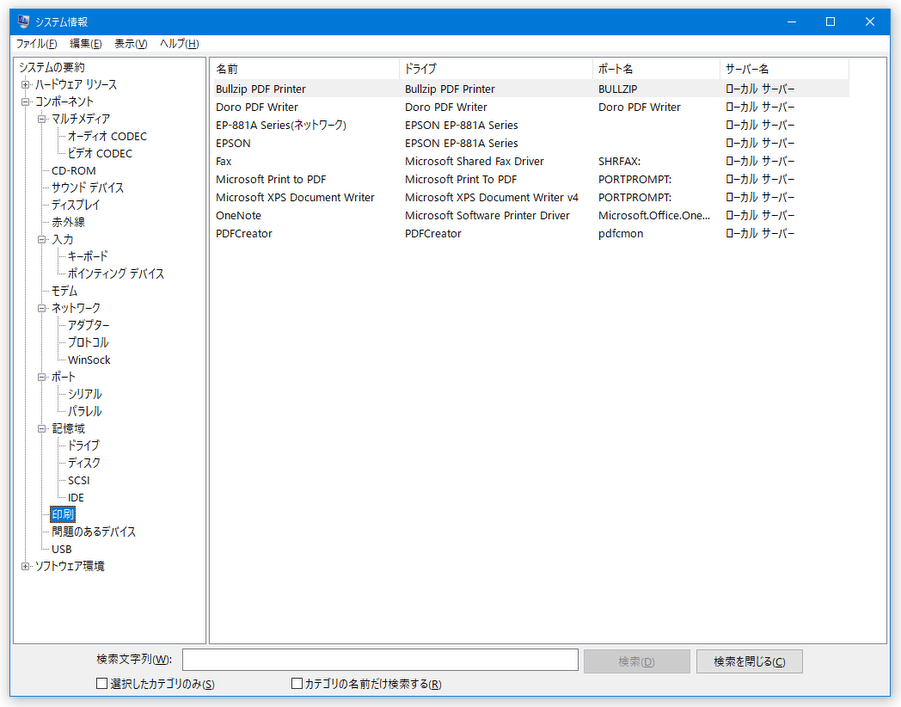Screen dimensions: 901x707
Task: Sort by the 名前 column header
Action: (305, 69)
